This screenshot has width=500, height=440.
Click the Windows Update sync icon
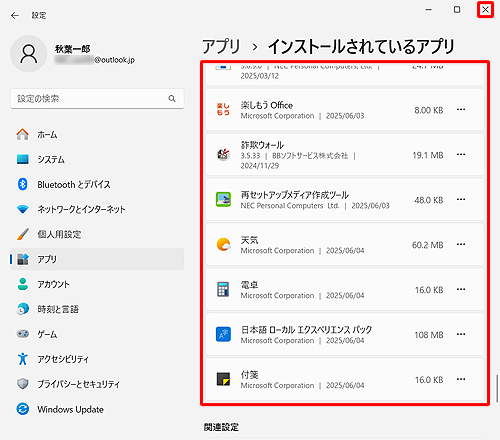23,409
